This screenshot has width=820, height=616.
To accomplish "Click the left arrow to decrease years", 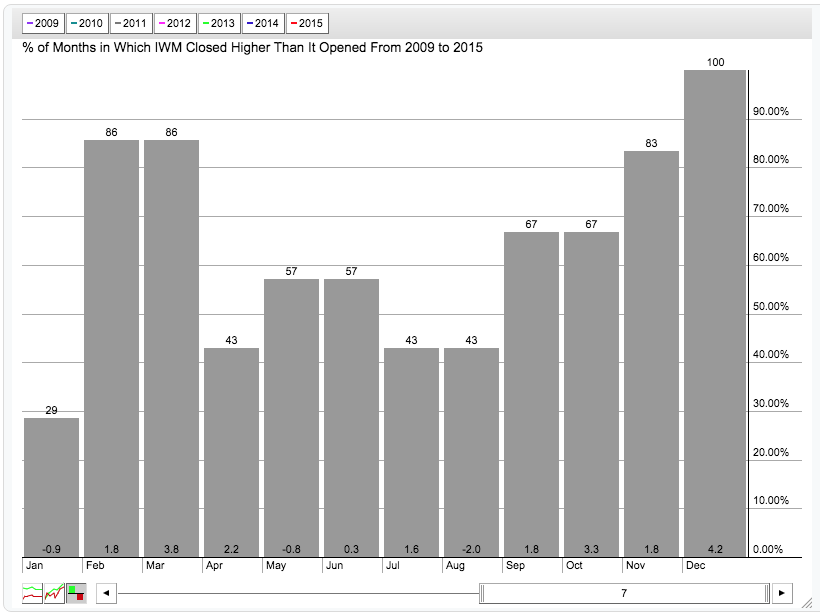I will tap(107, 593).
